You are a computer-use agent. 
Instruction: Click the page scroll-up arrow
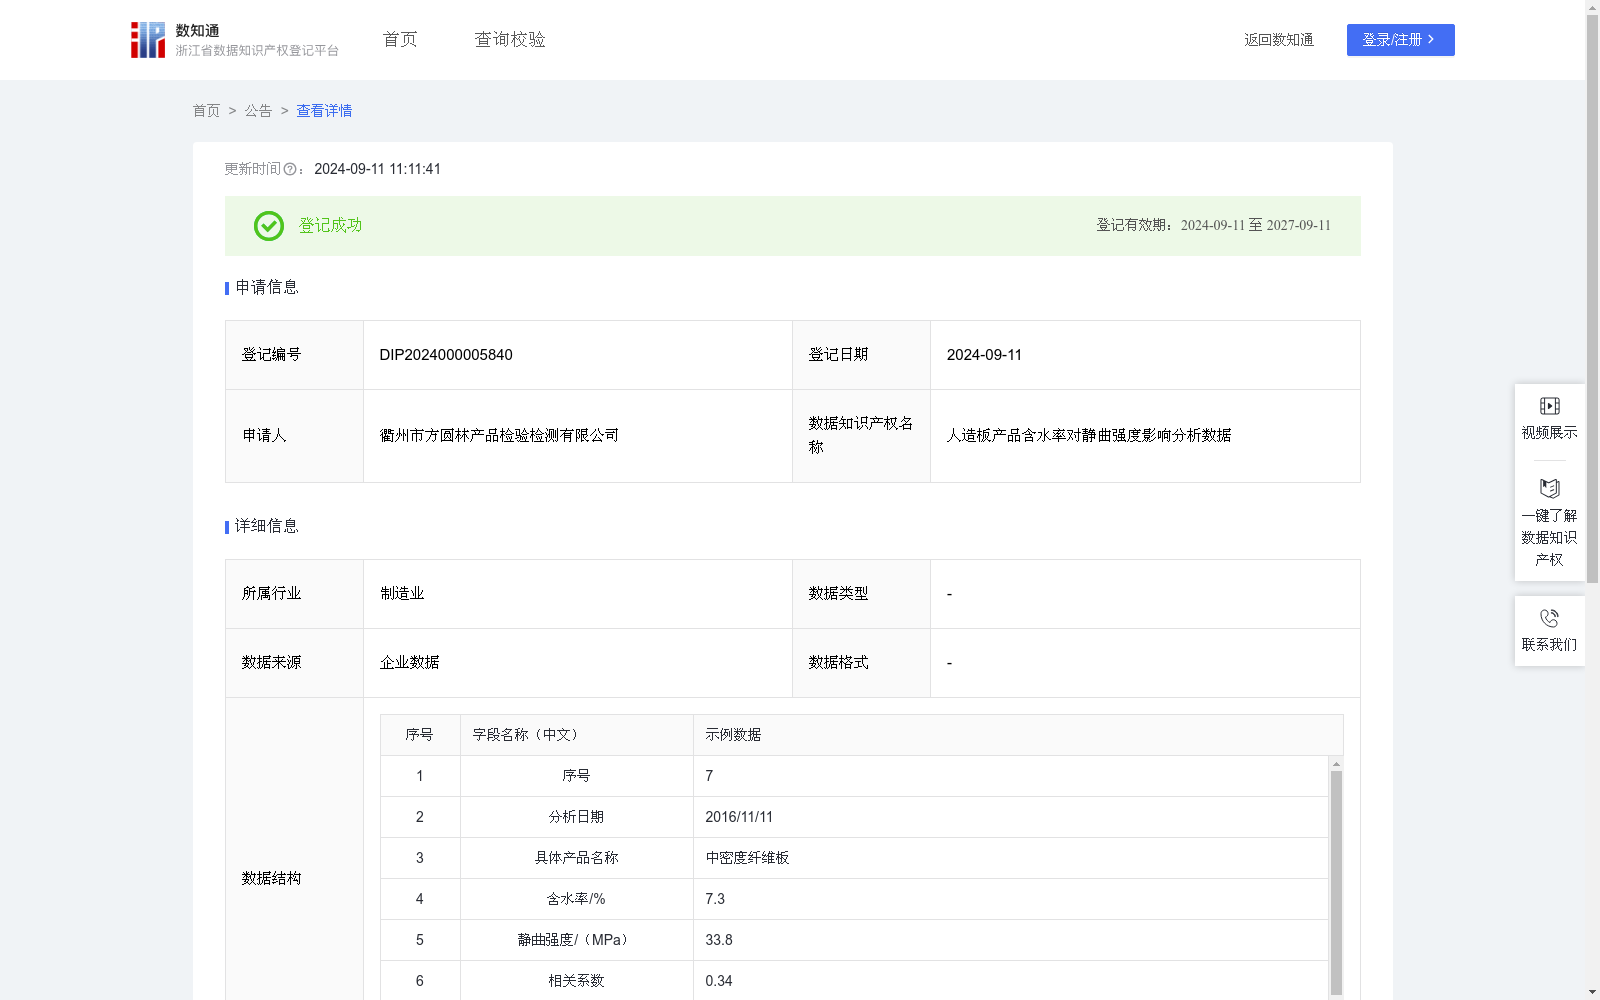(x=1592, y=6)
